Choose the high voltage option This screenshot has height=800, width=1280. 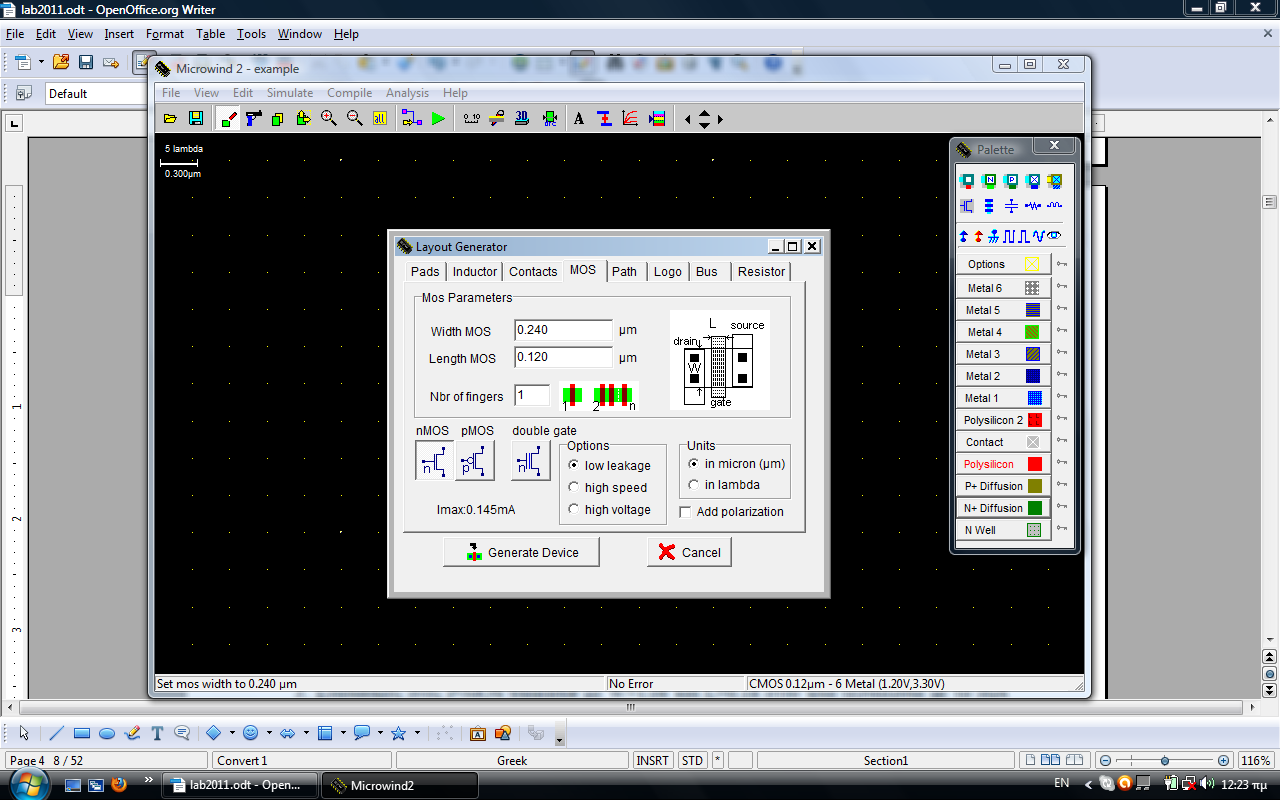609,509
